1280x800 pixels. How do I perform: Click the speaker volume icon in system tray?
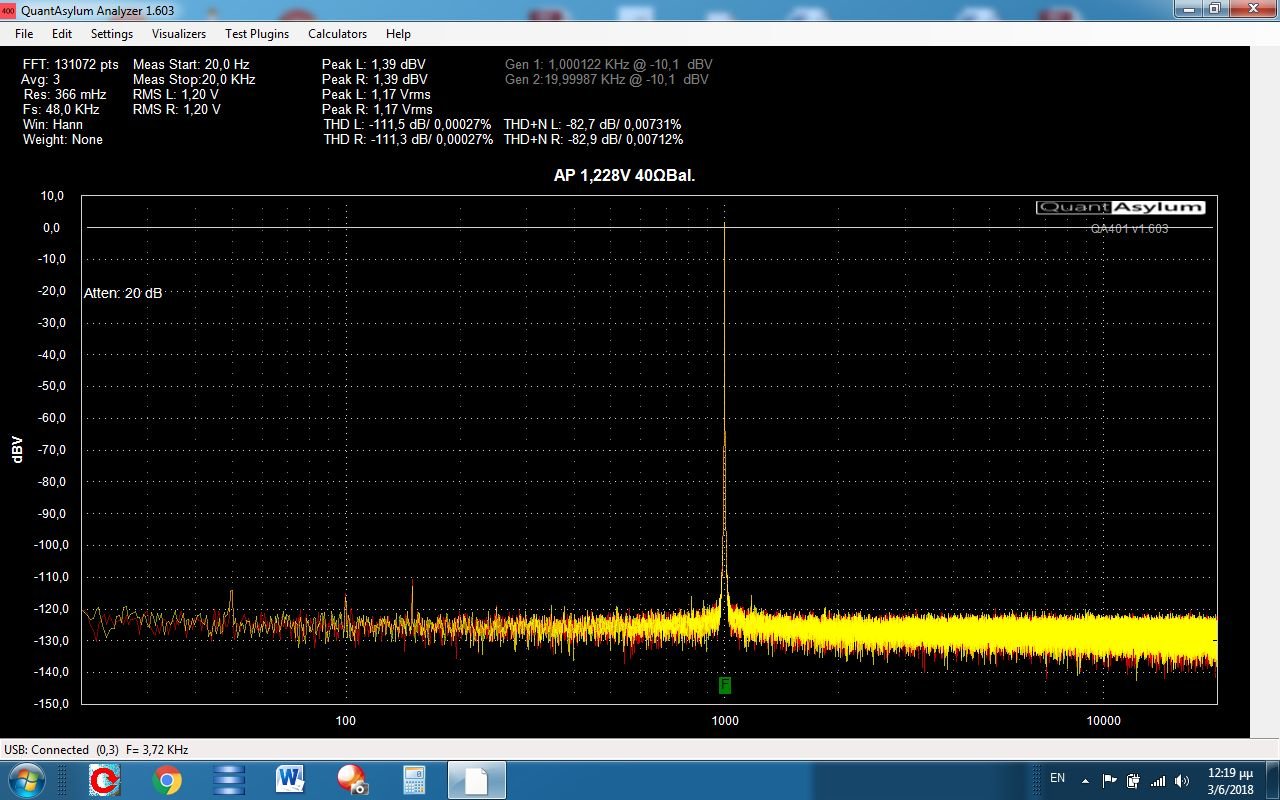[1182, 780]
